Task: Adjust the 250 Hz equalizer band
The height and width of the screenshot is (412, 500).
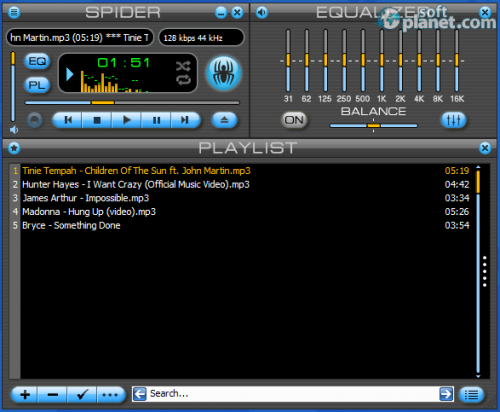Action: point(344,61)
